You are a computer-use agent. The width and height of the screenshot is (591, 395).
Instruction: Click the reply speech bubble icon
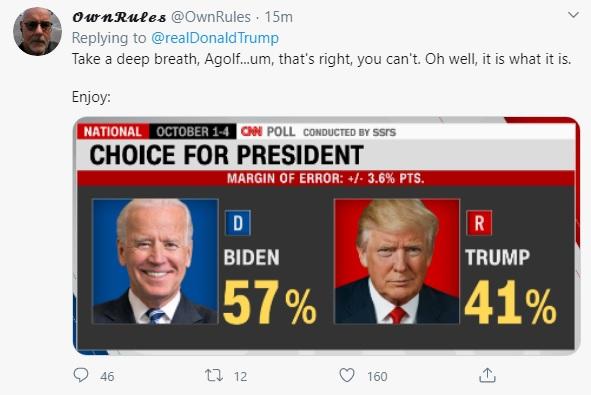pos(81,375)
